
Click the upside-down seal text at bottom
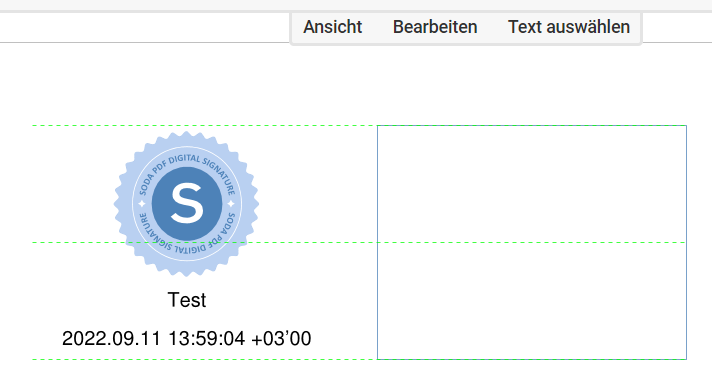[x=187, y=238]
